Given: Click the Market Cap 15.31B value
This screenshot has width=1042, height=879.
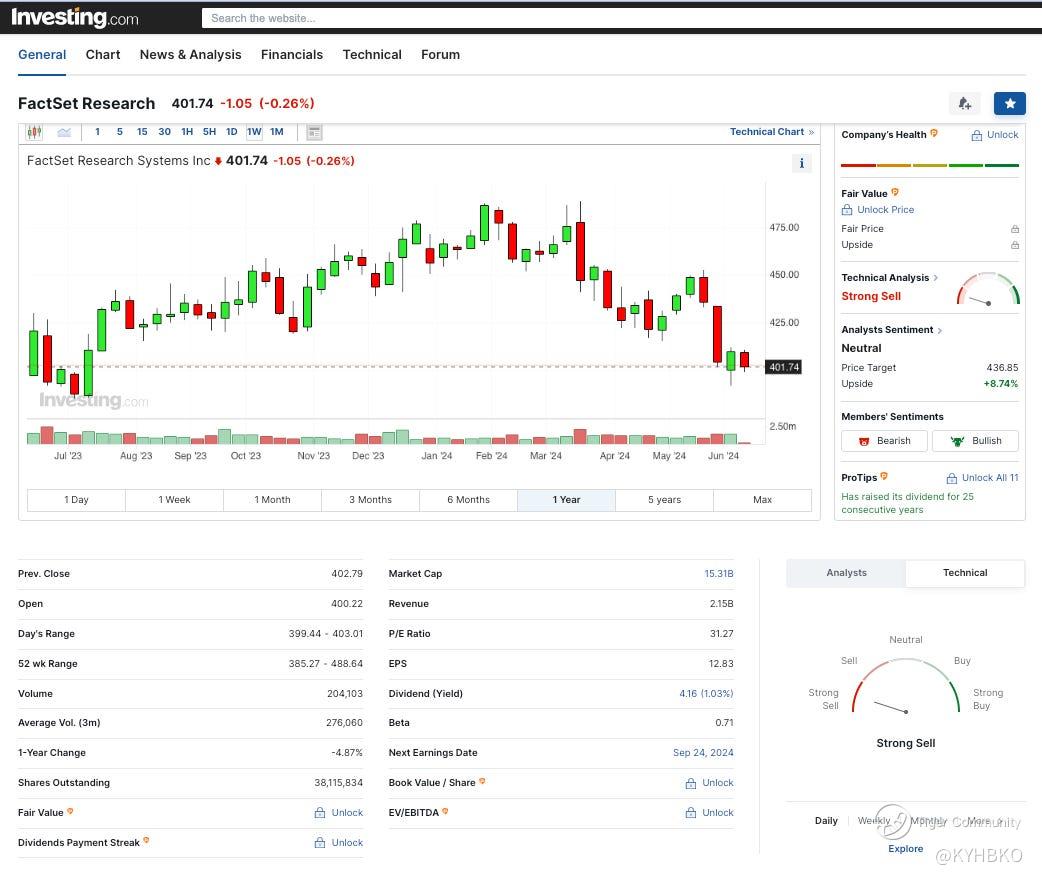Looking at the screenshot, I should coord(718,573).
